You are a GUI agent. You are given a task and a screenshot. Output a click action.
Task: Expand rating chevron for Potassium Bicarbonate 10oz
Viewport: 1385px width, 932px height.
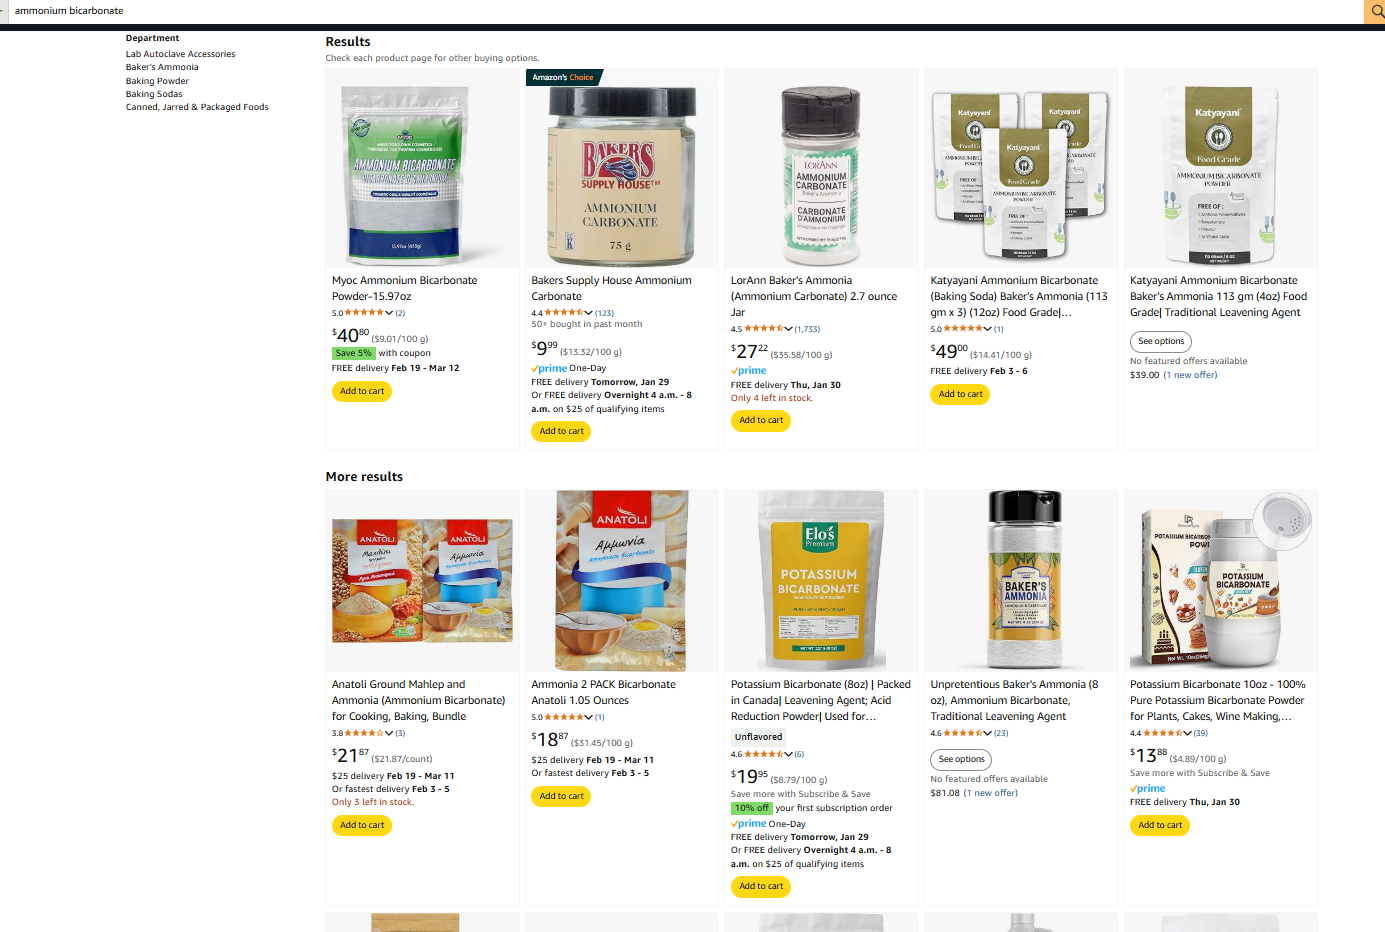(1188, 733)
